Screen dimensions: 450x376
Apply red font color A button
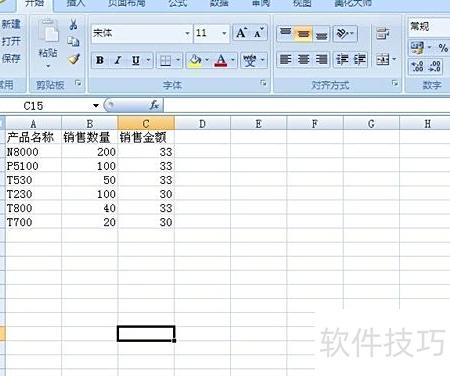[x=221, y=60]
